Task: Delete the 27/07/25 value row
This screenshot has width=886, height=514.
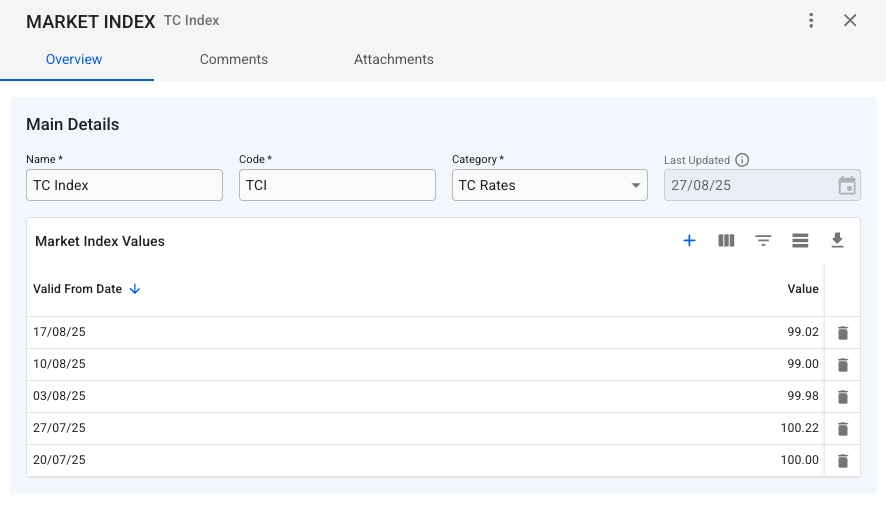Action: (x=842, y=429)
